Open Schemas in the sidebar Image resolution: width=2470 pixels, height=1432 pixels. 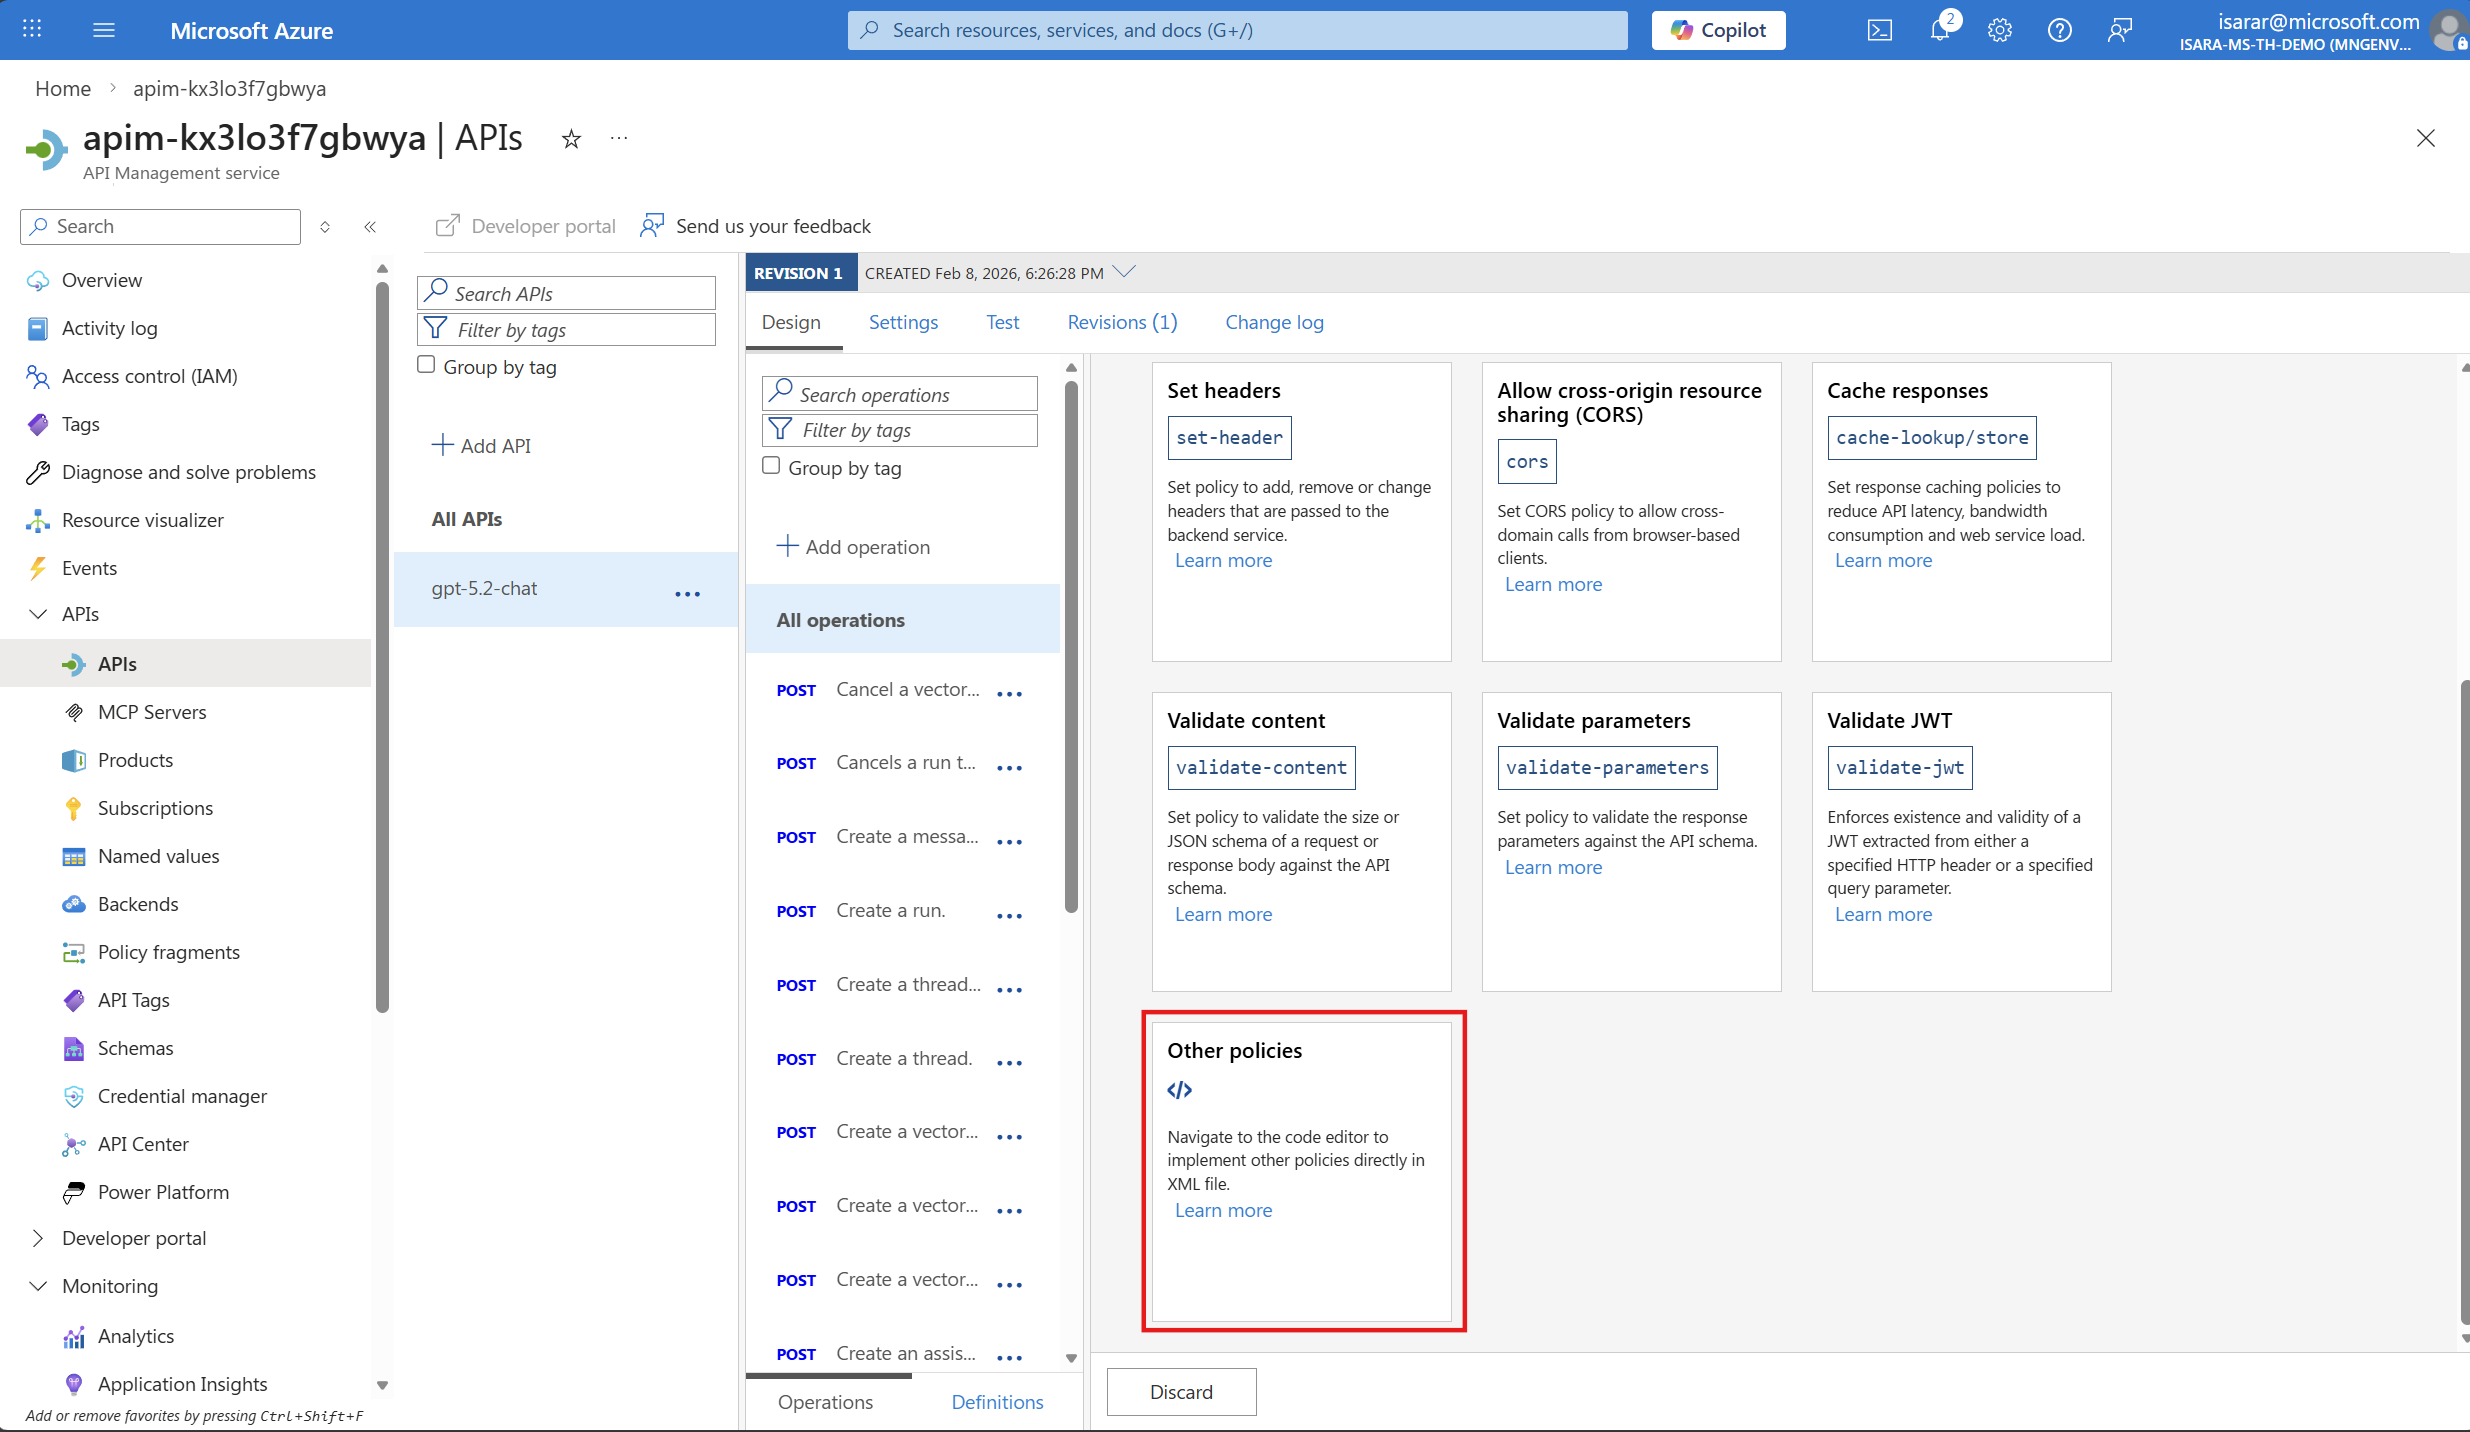135,1048
